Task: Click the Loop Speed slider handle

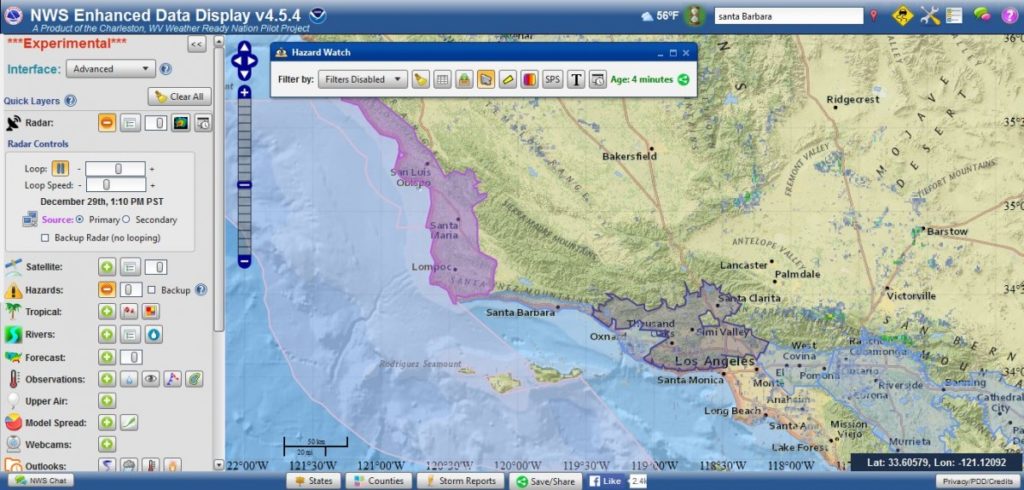Action: click(x=106, y=185)
